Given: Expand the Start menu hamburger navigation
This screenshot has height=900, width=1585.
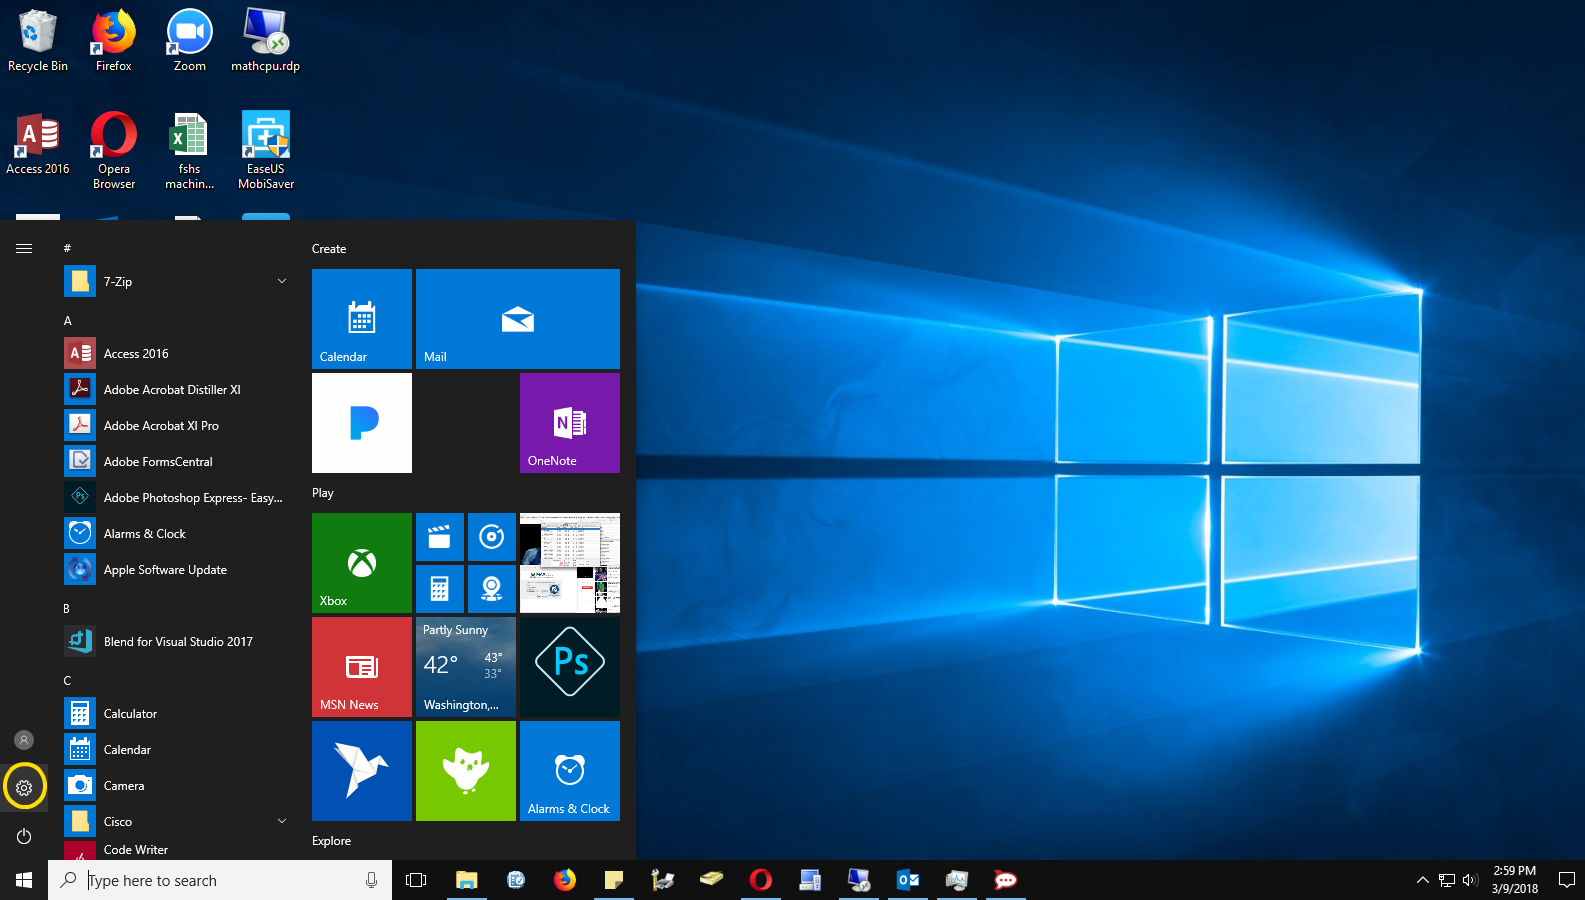Looking at the screenshot, I should pyautogui.click(x=24, y=248).
